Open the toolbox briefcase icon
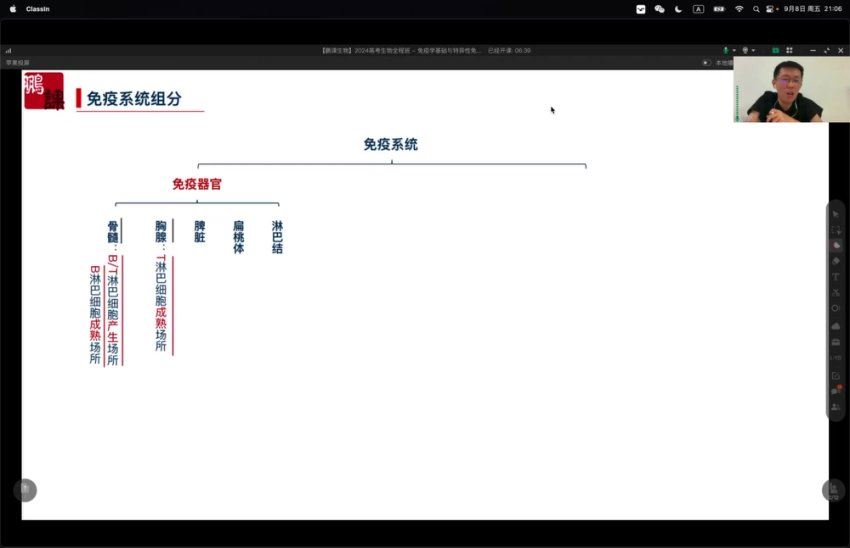Image resolution: width=850 pixels, height=548 pixels. (835, 341)
